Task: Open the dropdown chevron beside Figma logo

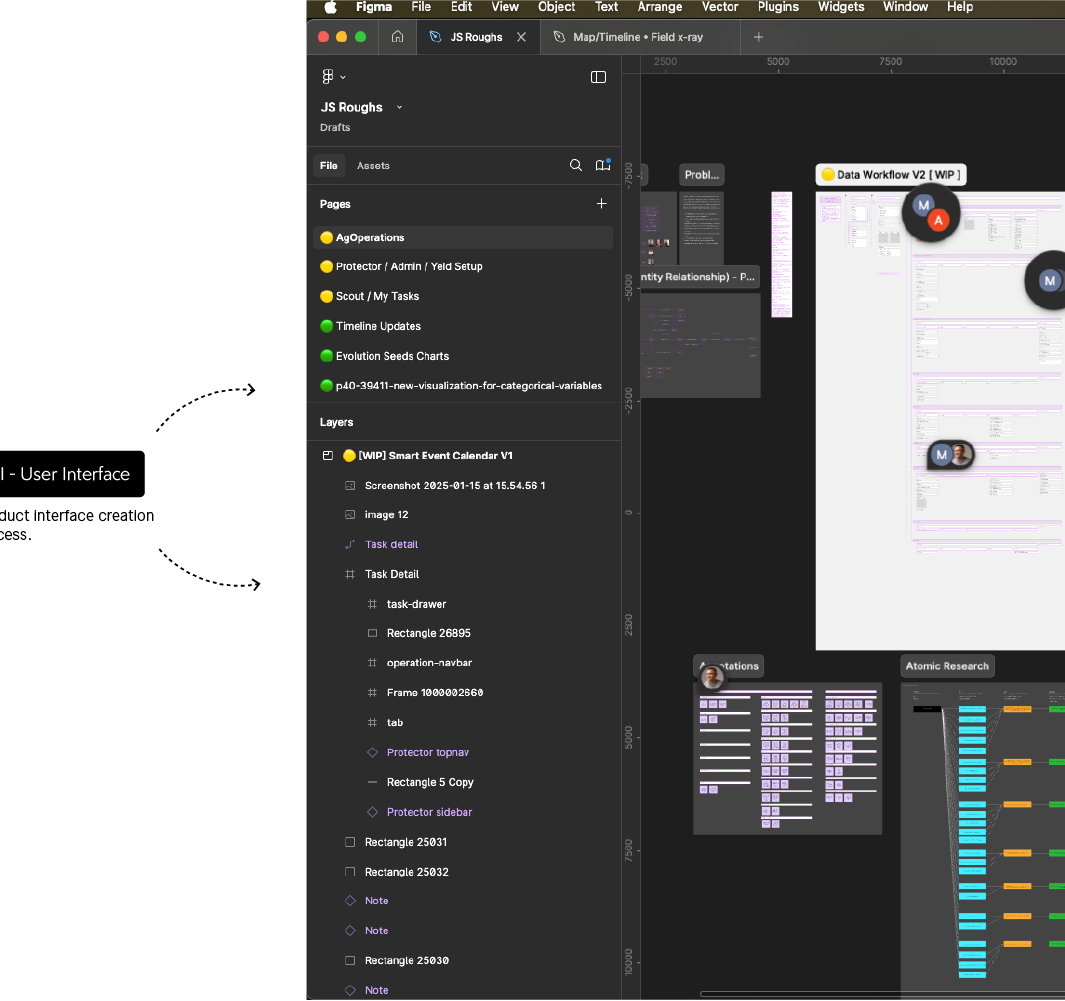Action: point(343,77)
